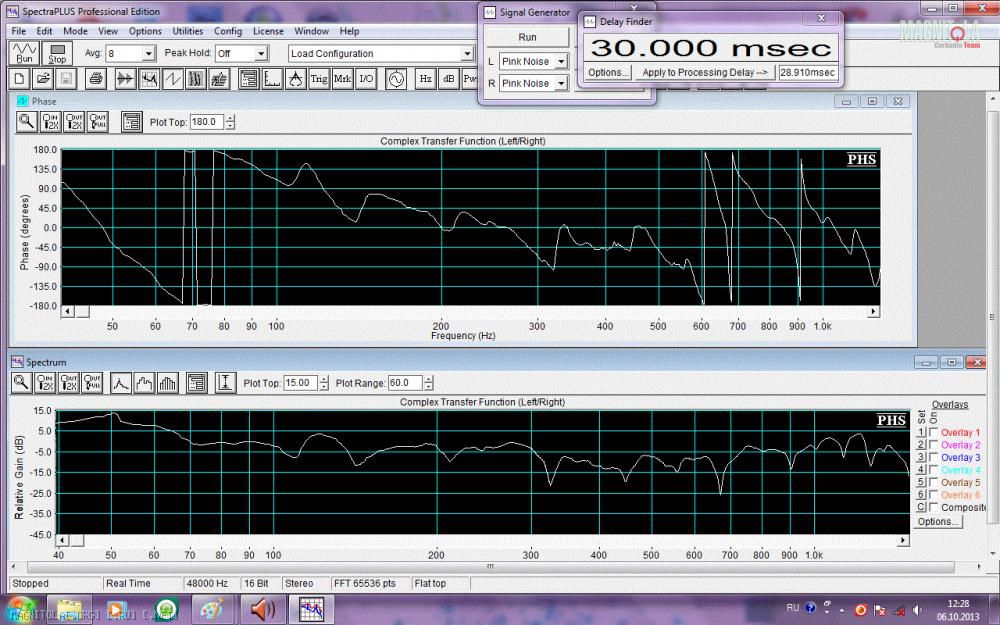
Task: Print using the printer toolbar icon
Action: (x=96, y=79)
